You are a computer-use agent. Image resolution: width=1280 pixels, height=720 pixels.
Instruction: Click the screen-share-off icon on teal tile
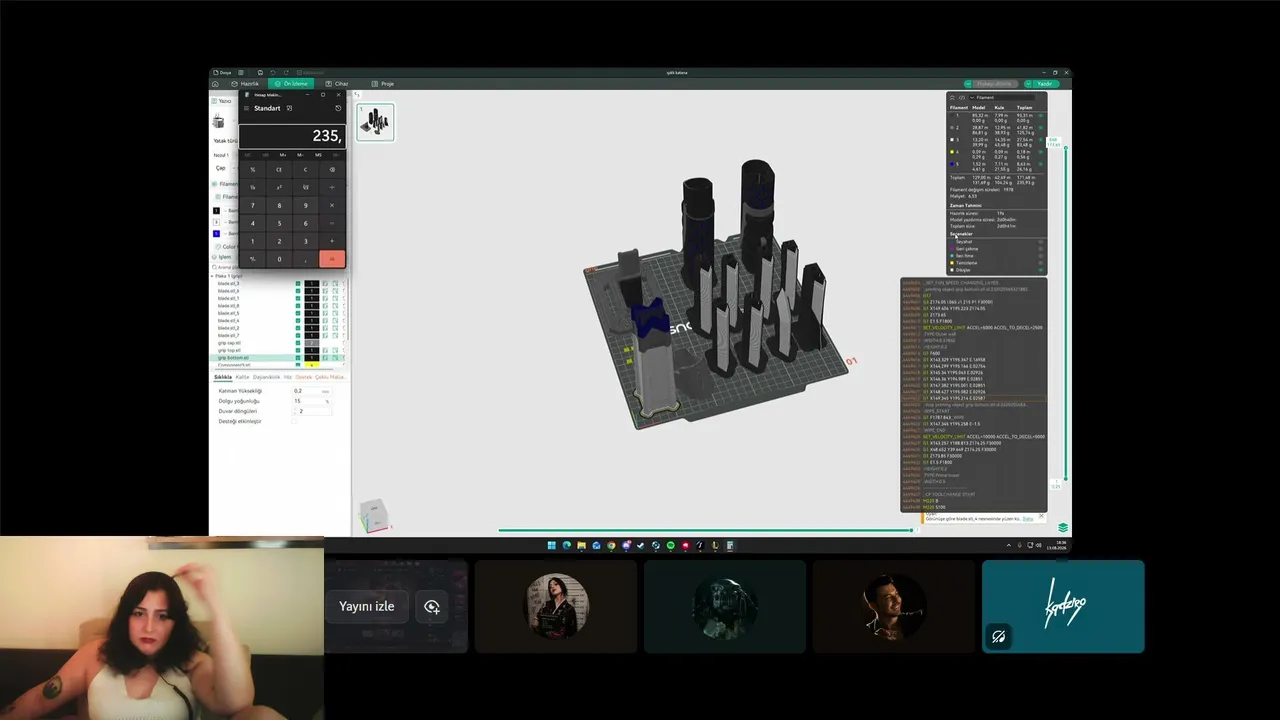click(998, 637)
